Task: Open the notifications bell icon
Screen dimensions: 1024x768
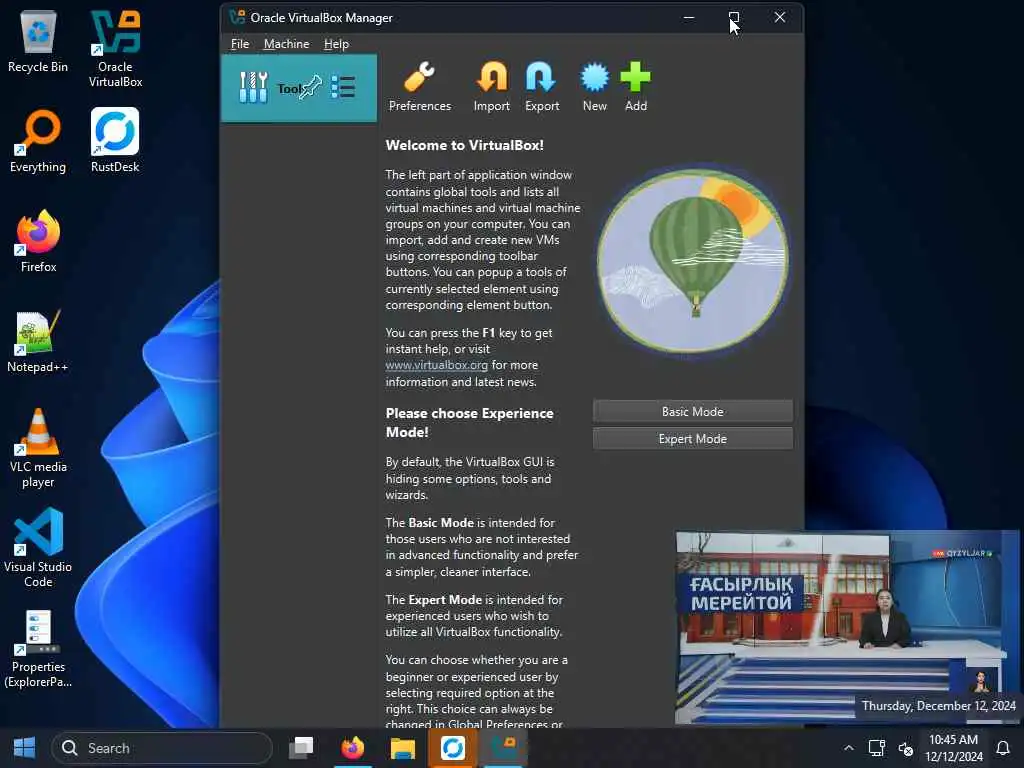Action: 1003,748
